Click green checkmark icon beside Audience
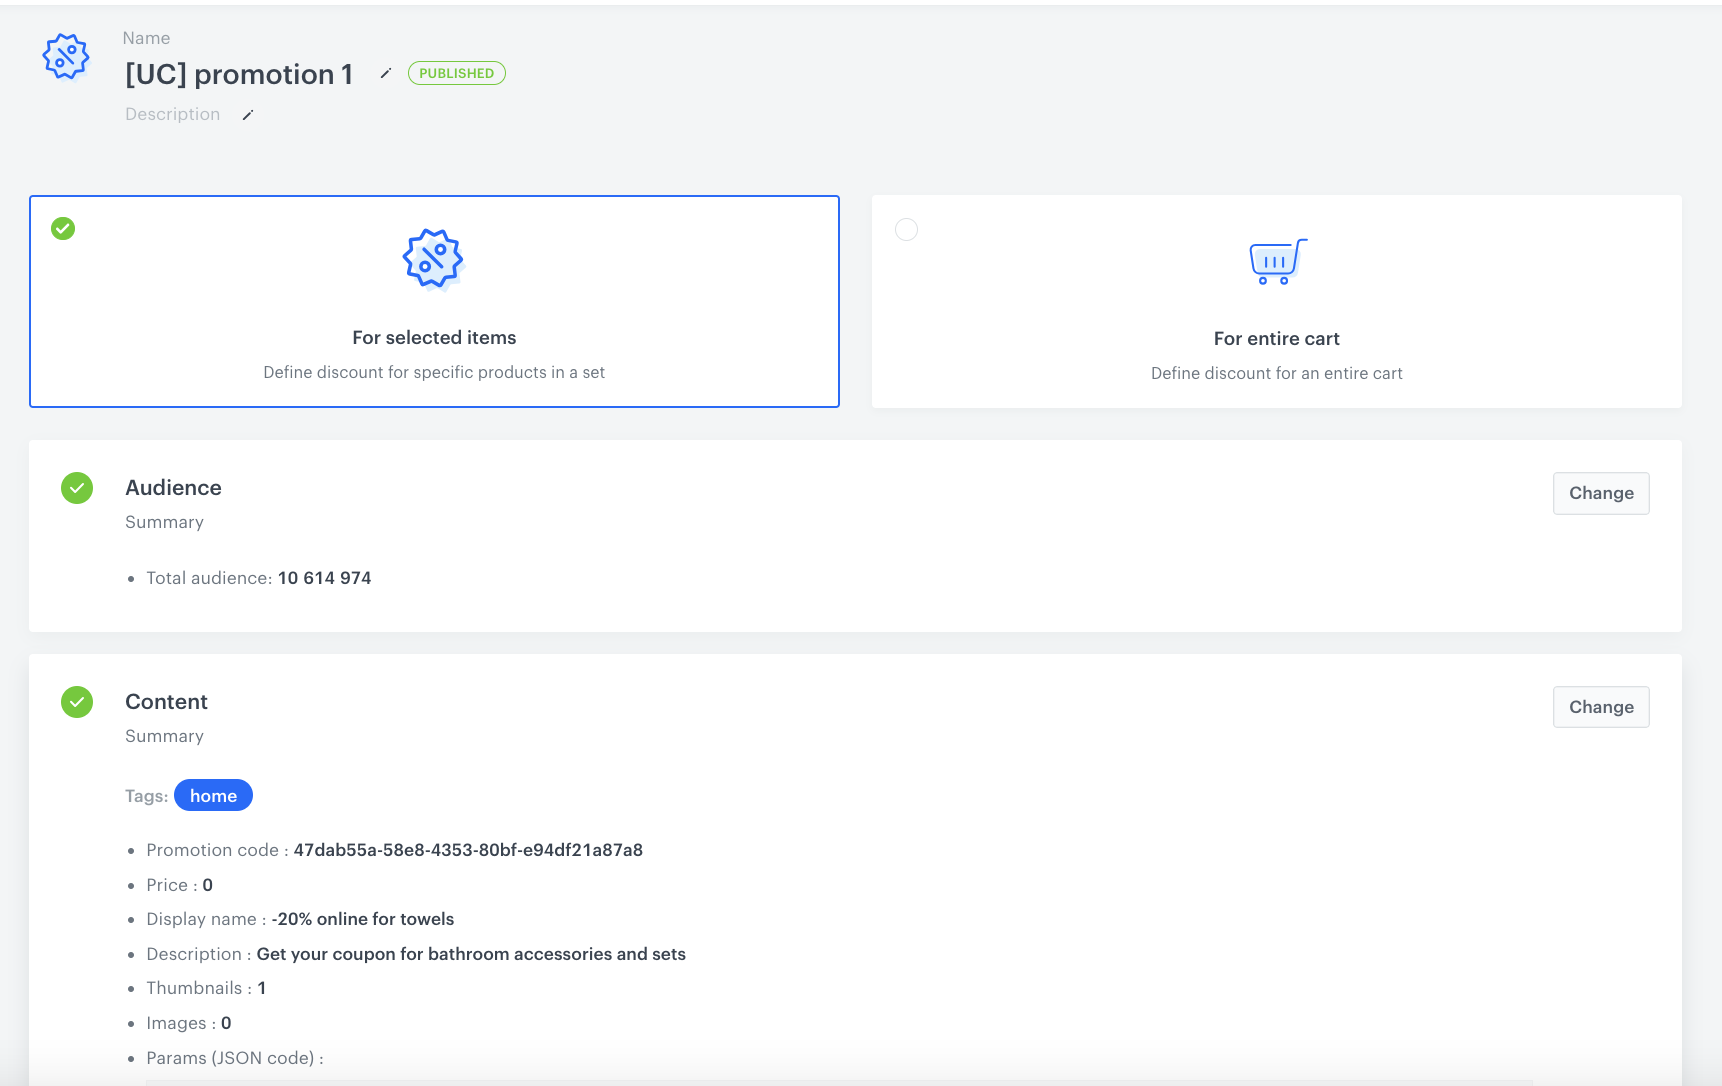 (77, 488)
